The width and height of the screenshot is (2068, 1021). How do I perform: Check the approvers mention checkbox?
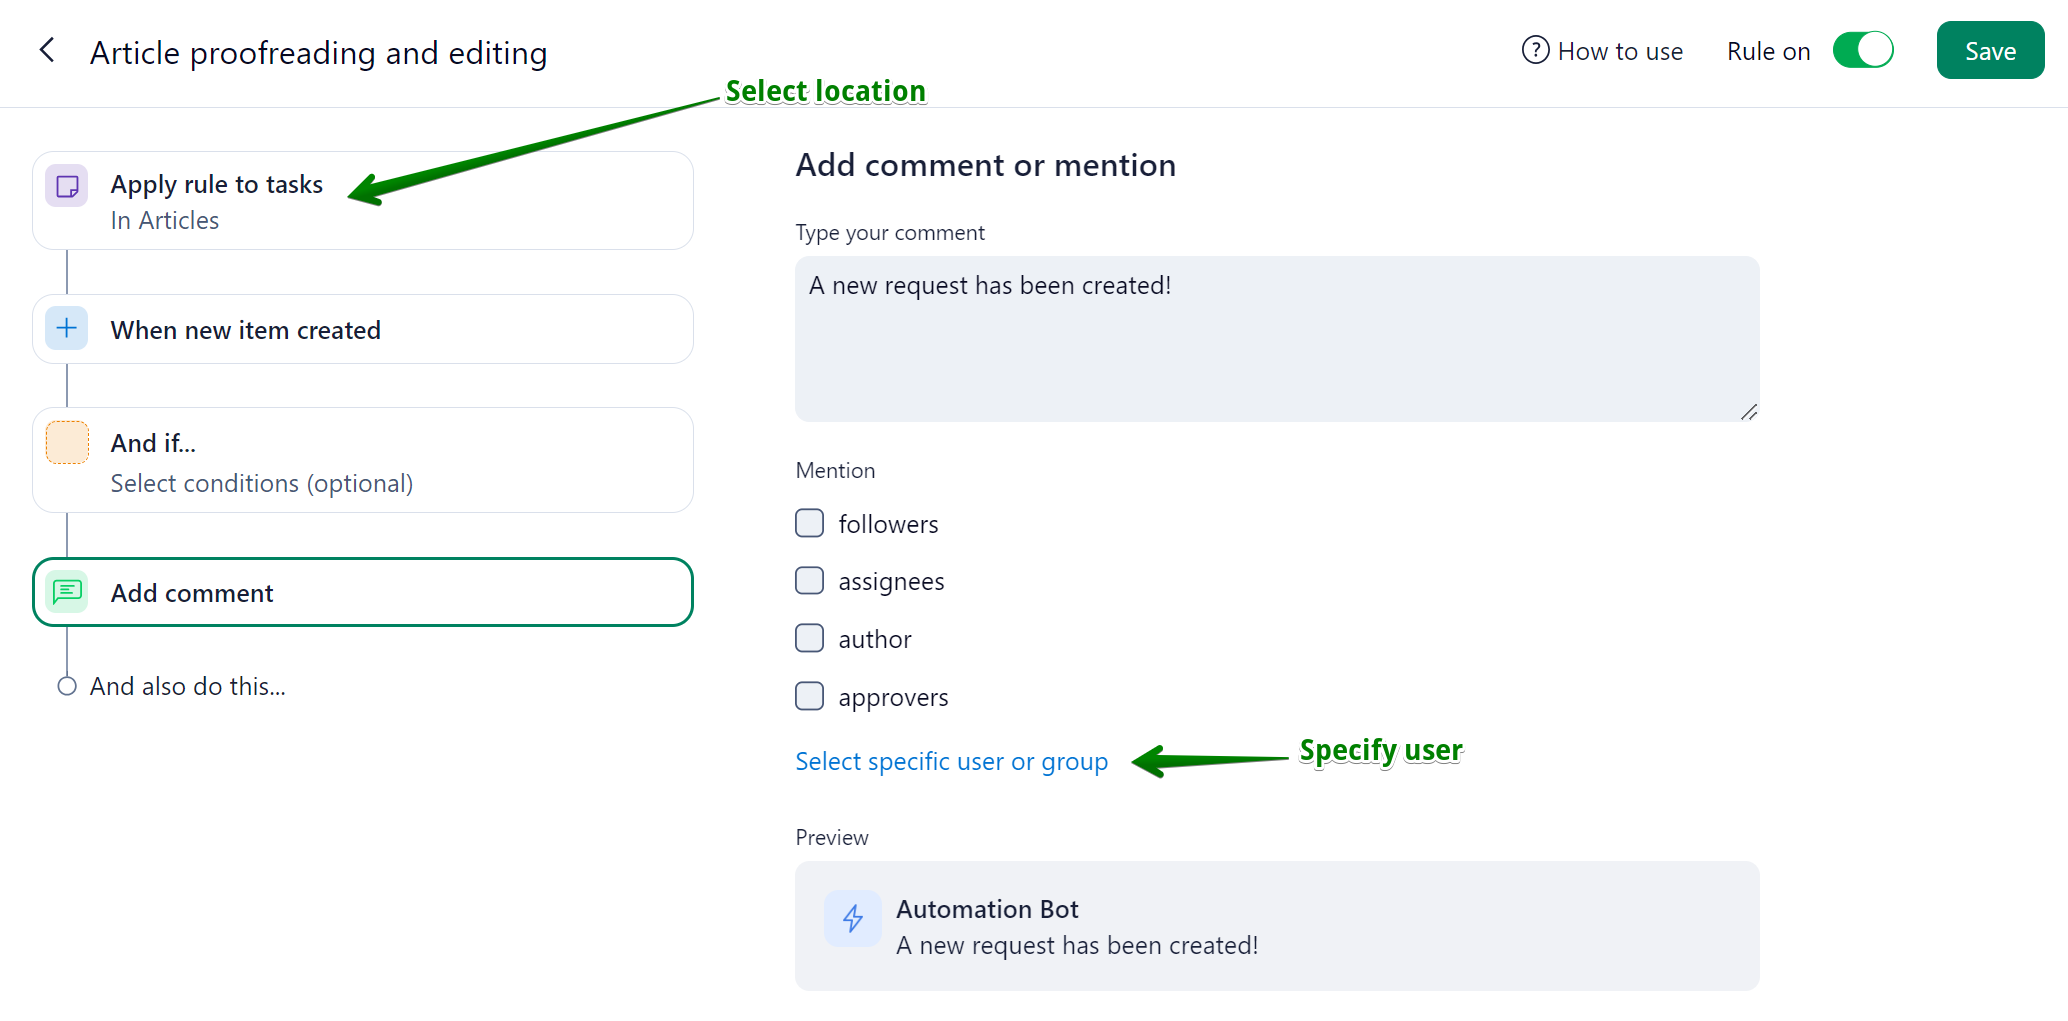(x=809, y=696)
